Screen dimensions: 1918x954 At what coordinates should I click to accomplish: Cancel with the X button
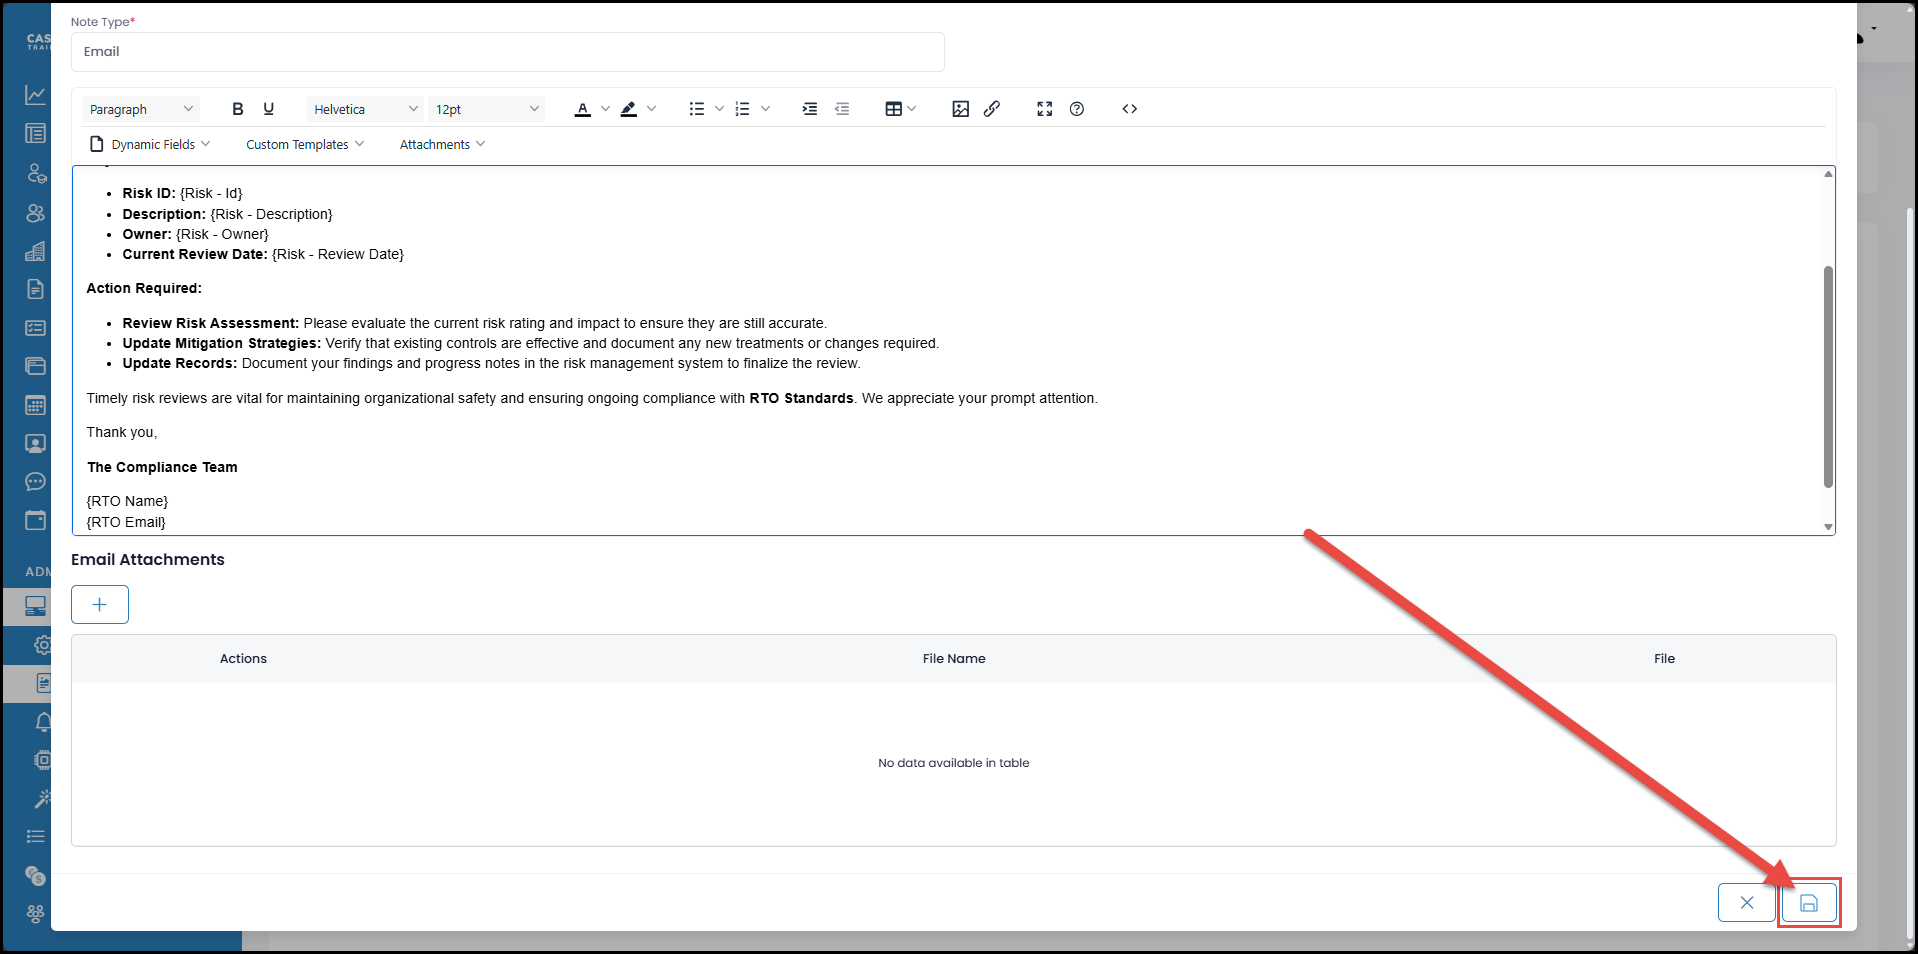tap(1747, 903)
